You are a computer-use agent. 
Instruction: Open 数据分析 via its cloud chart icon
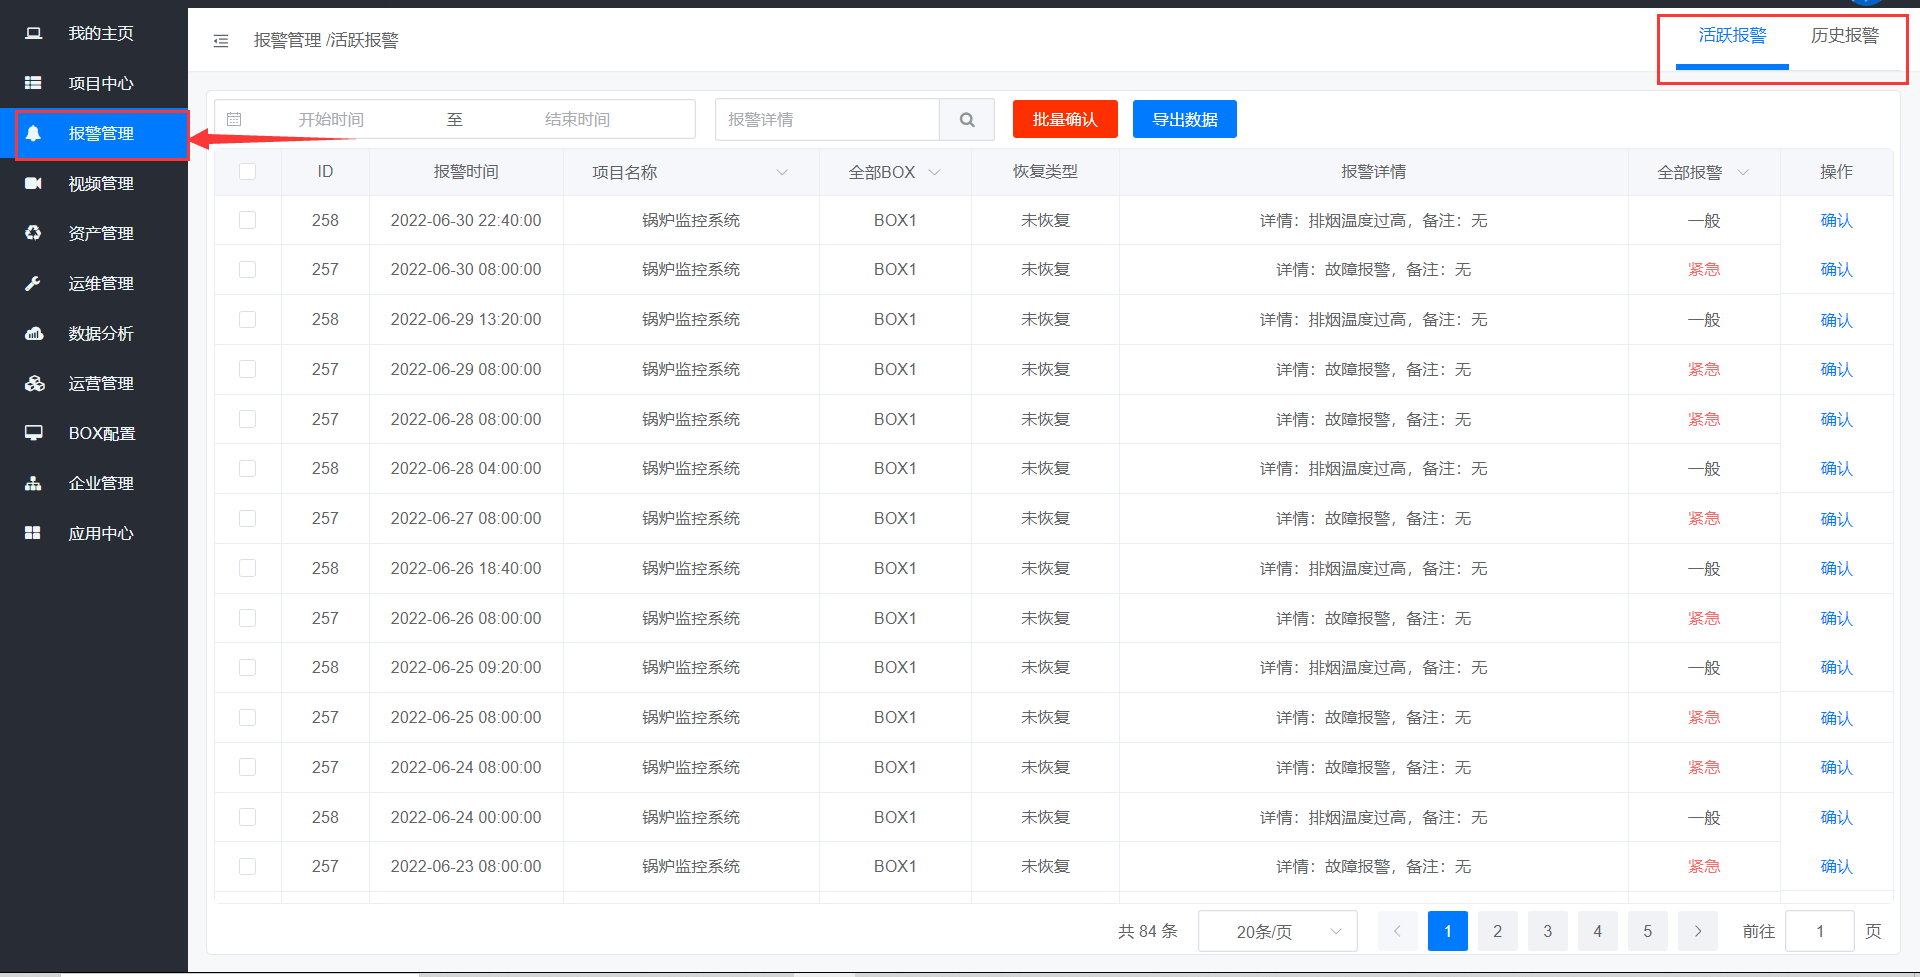(33, 334)
